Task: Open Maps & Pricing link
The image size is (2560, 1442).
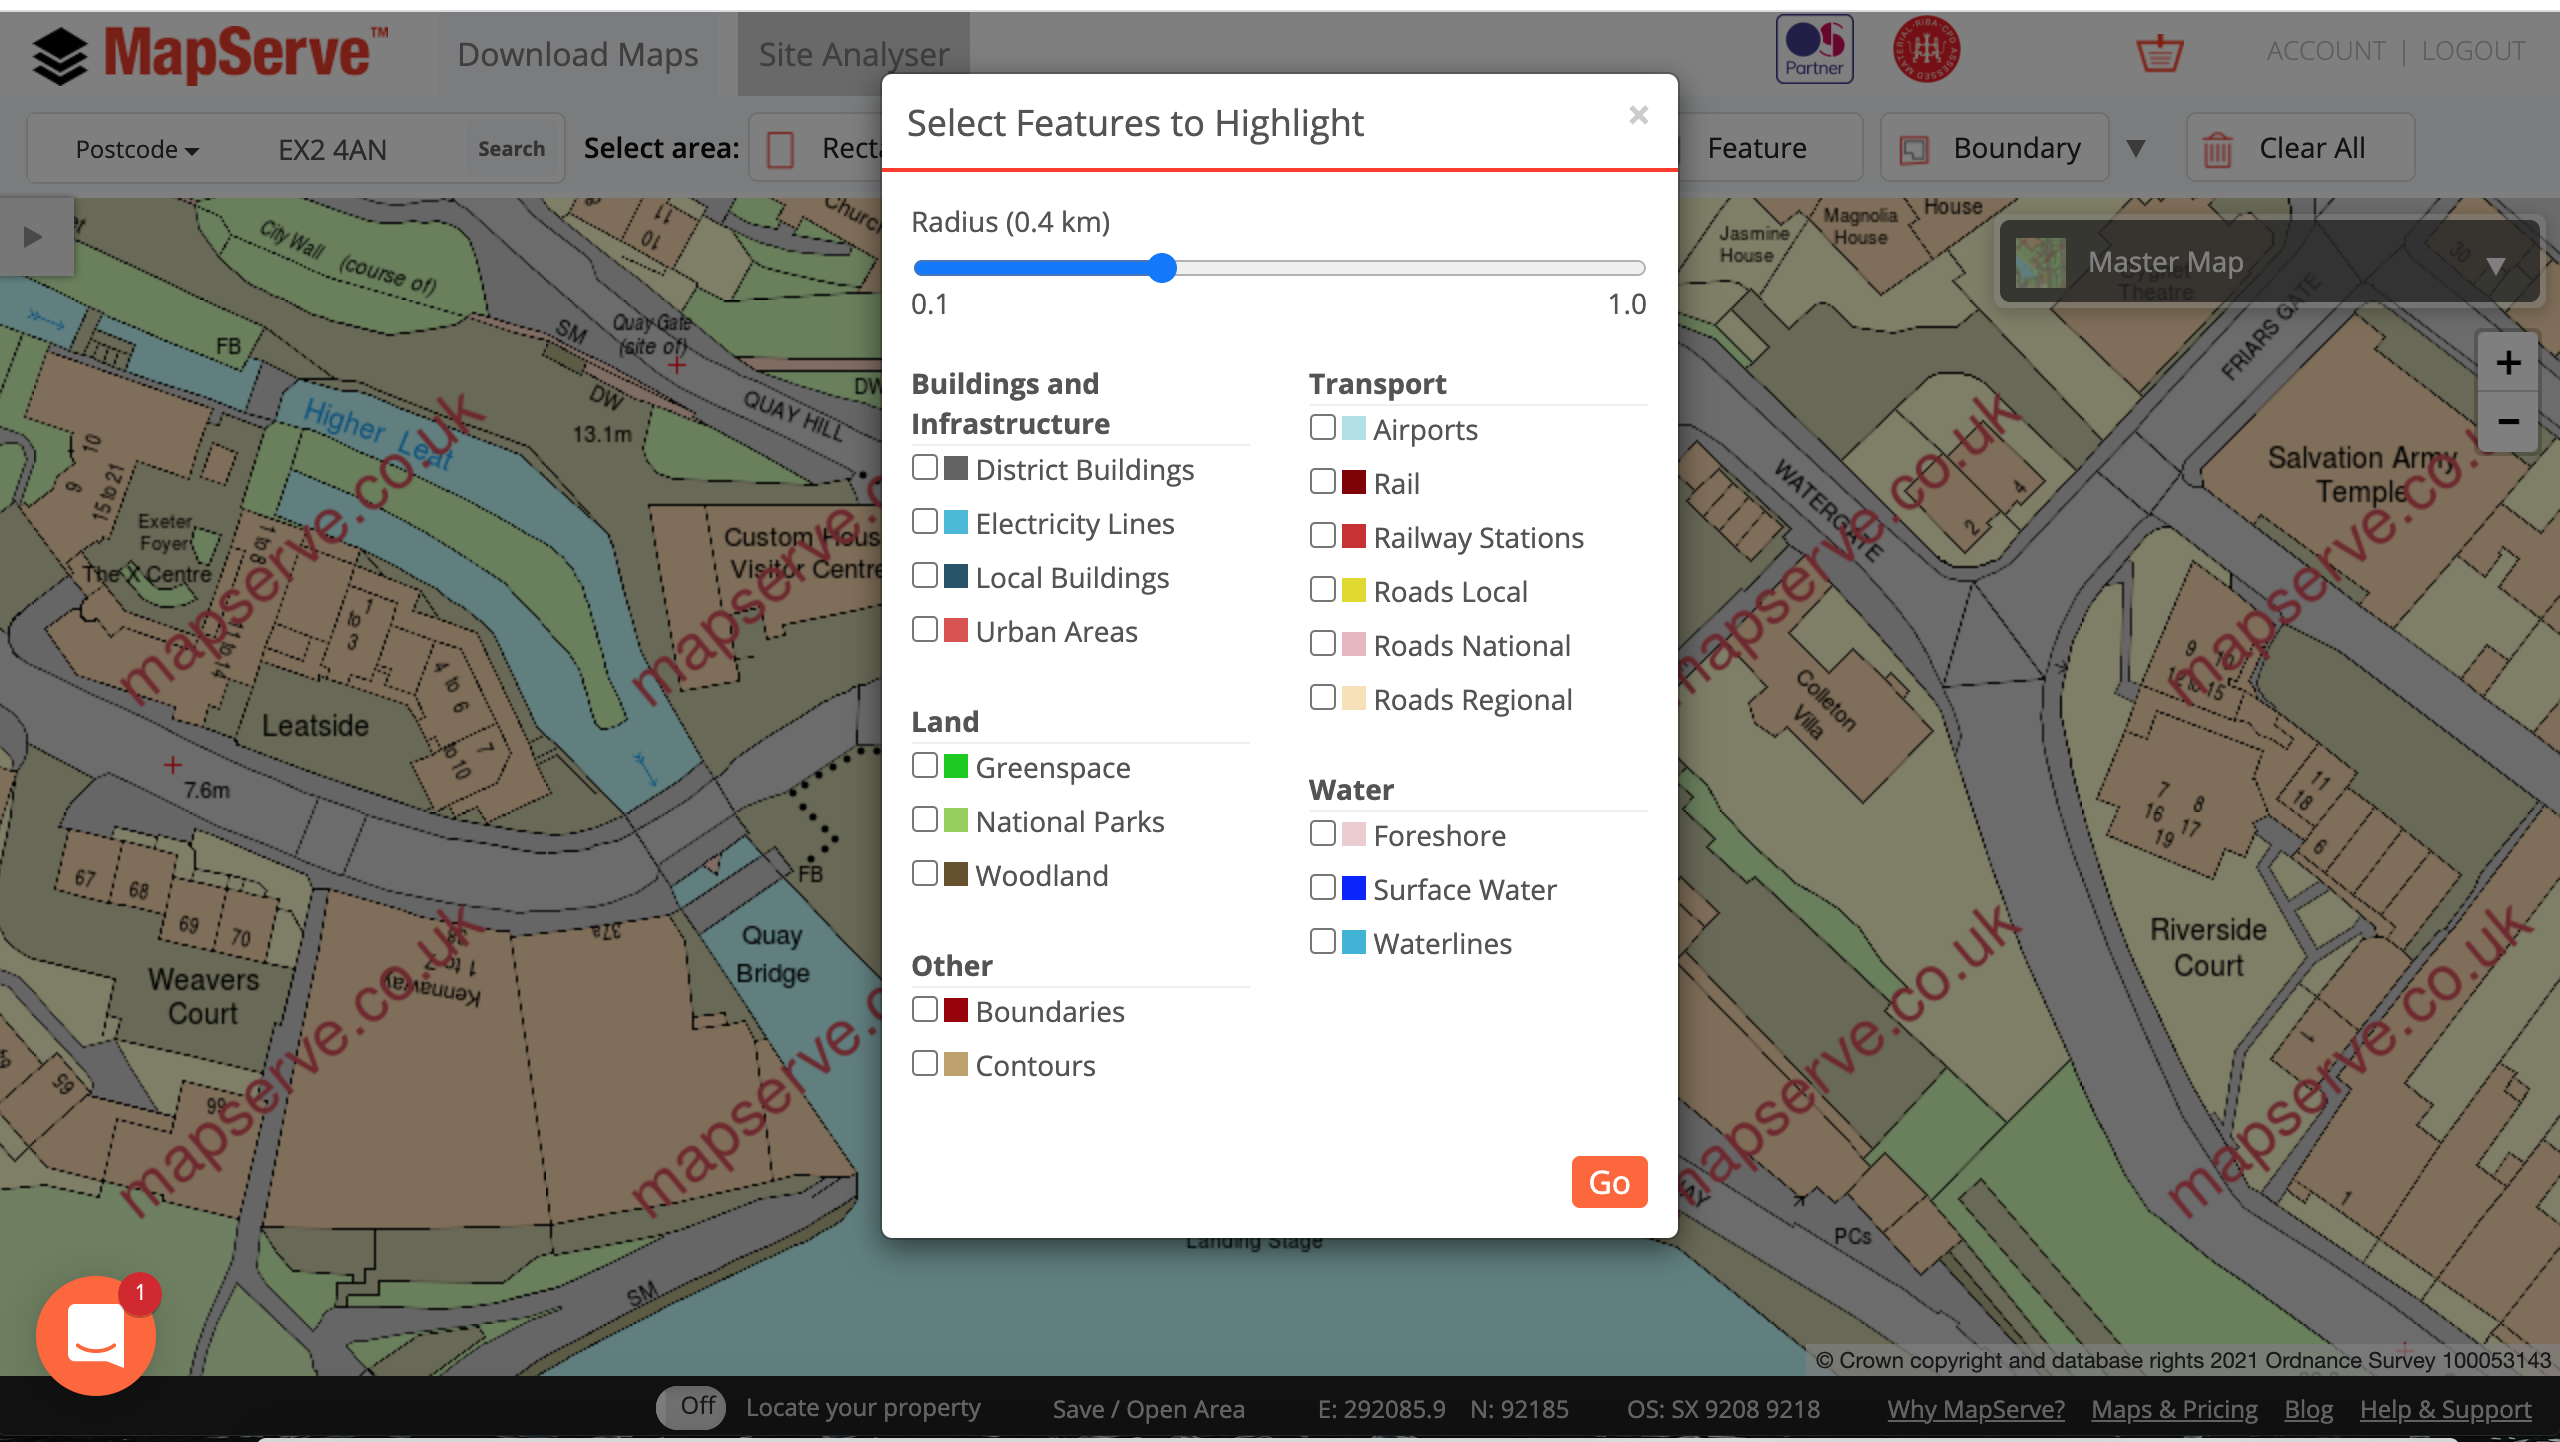Action: point(2174,1409)
